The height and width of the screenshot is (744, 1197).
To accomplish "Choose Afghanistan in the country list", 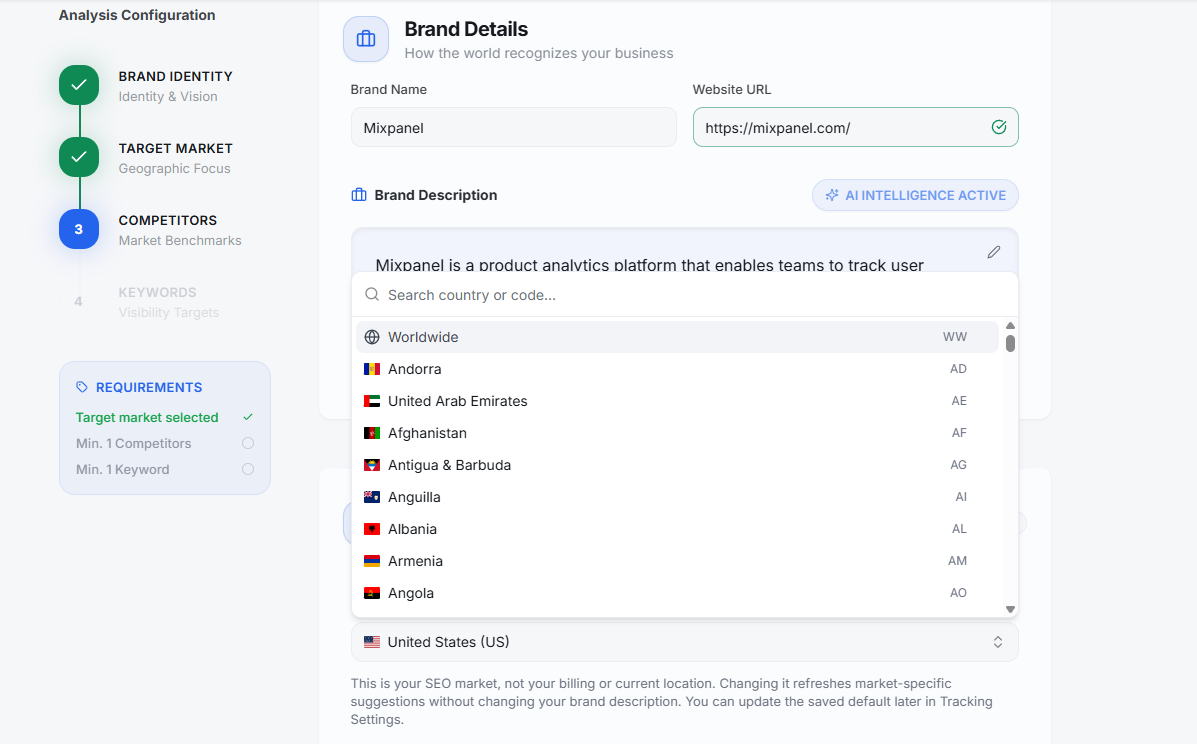I will (677, 433).
